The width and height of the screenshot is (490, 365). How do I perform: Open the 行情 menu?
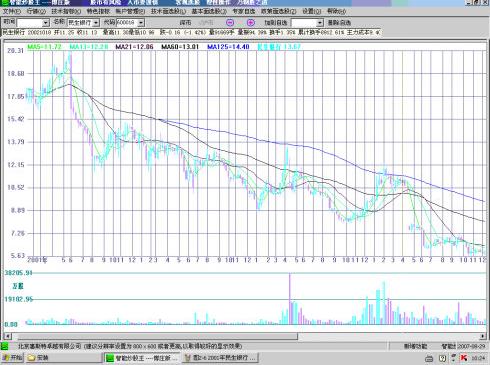pos(36,11)
